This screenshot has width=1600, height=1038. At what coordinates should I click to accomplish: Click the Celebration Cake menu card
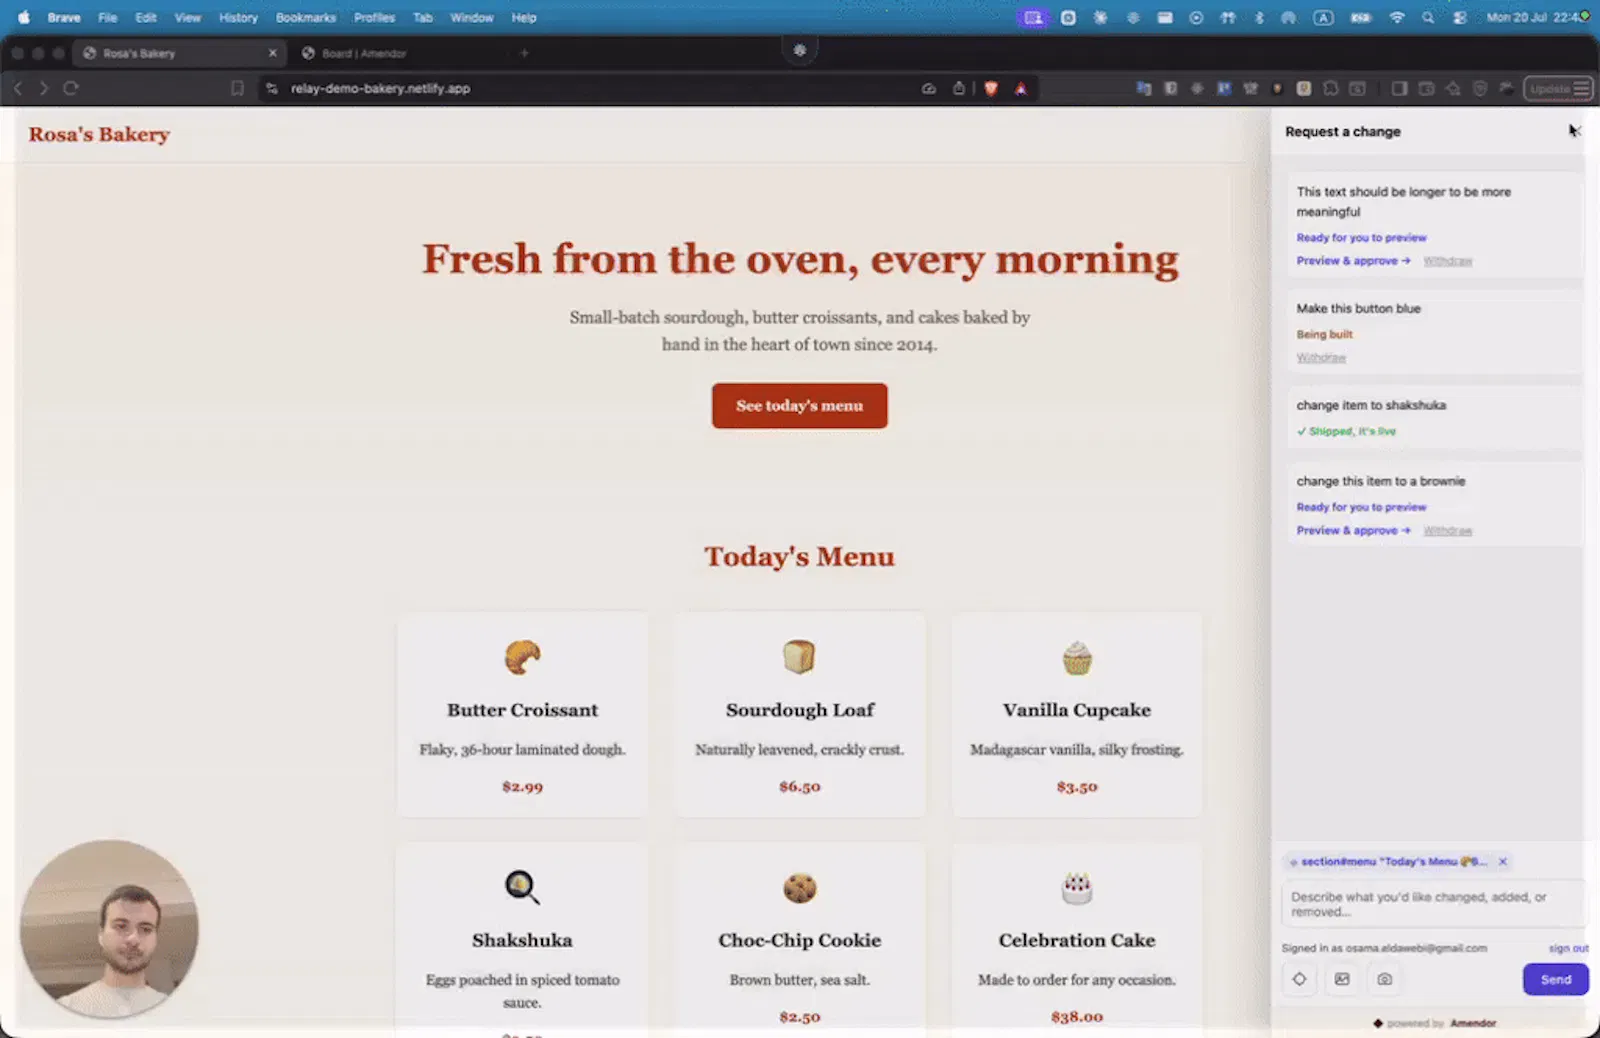[x=1077, y=938]
